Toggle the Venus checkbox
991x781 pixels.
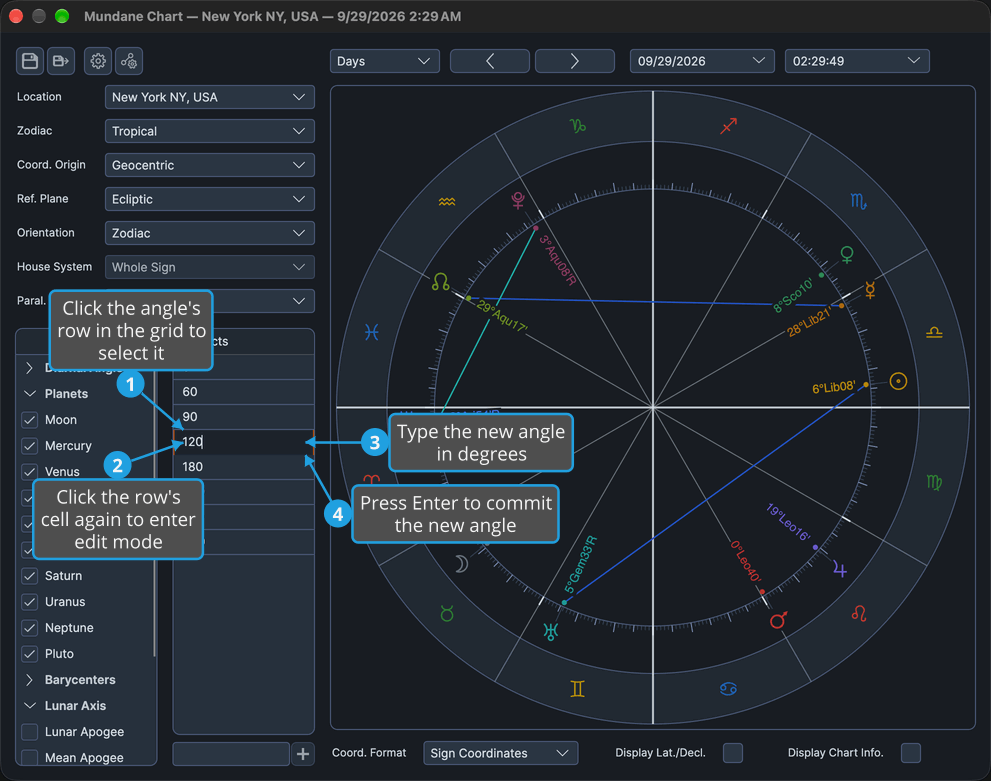[30, 471]
